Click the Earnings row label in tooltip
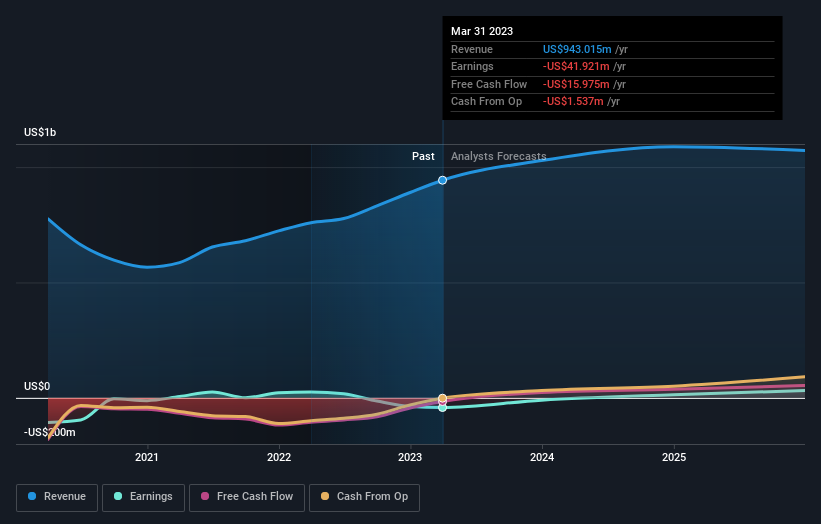The image size is (821, 524). pos(472,66)
